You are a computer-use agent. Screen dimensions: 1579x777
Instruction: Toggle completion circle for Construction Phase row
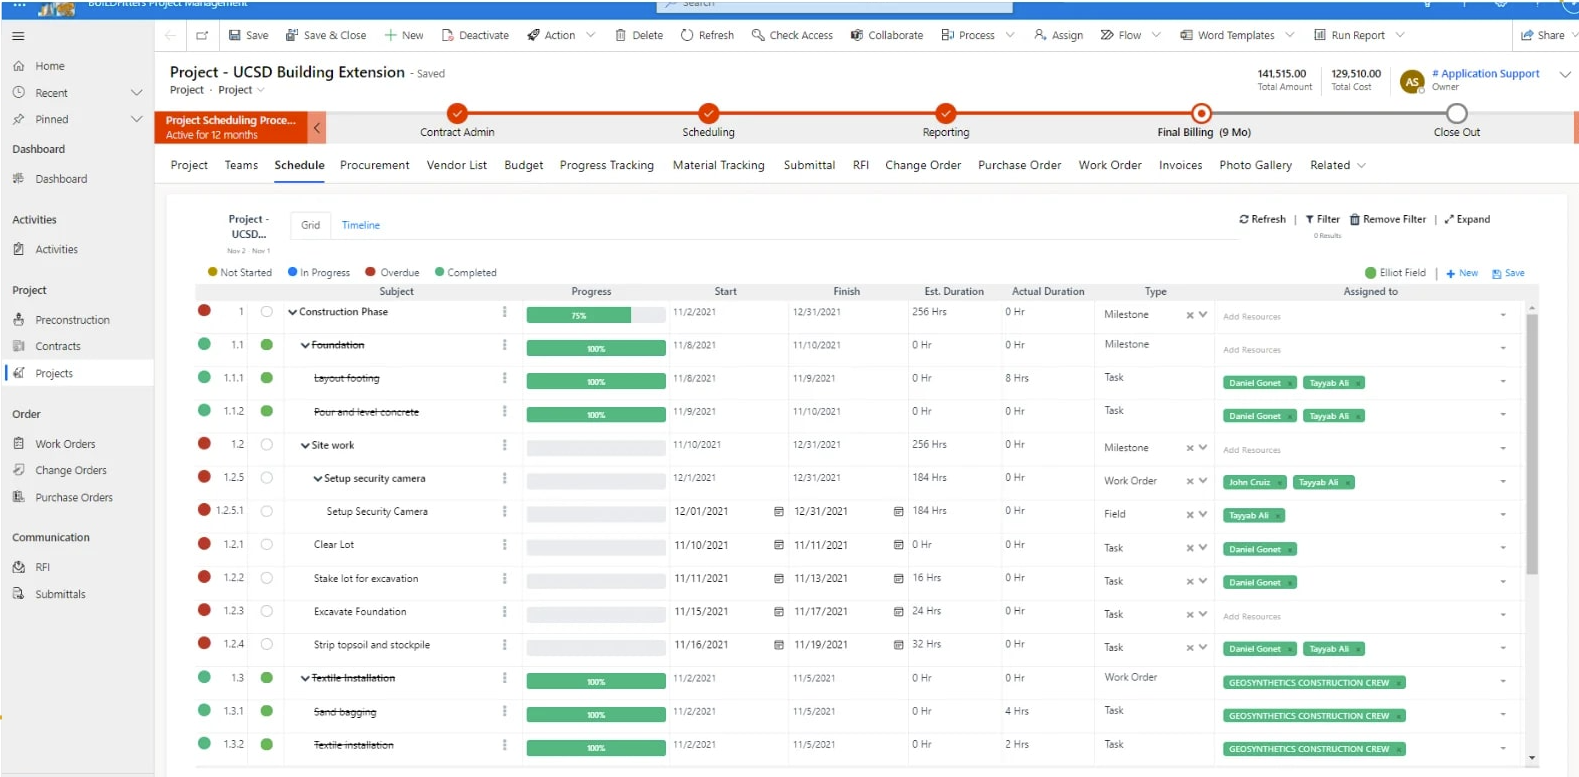click(x=267, y=312)
